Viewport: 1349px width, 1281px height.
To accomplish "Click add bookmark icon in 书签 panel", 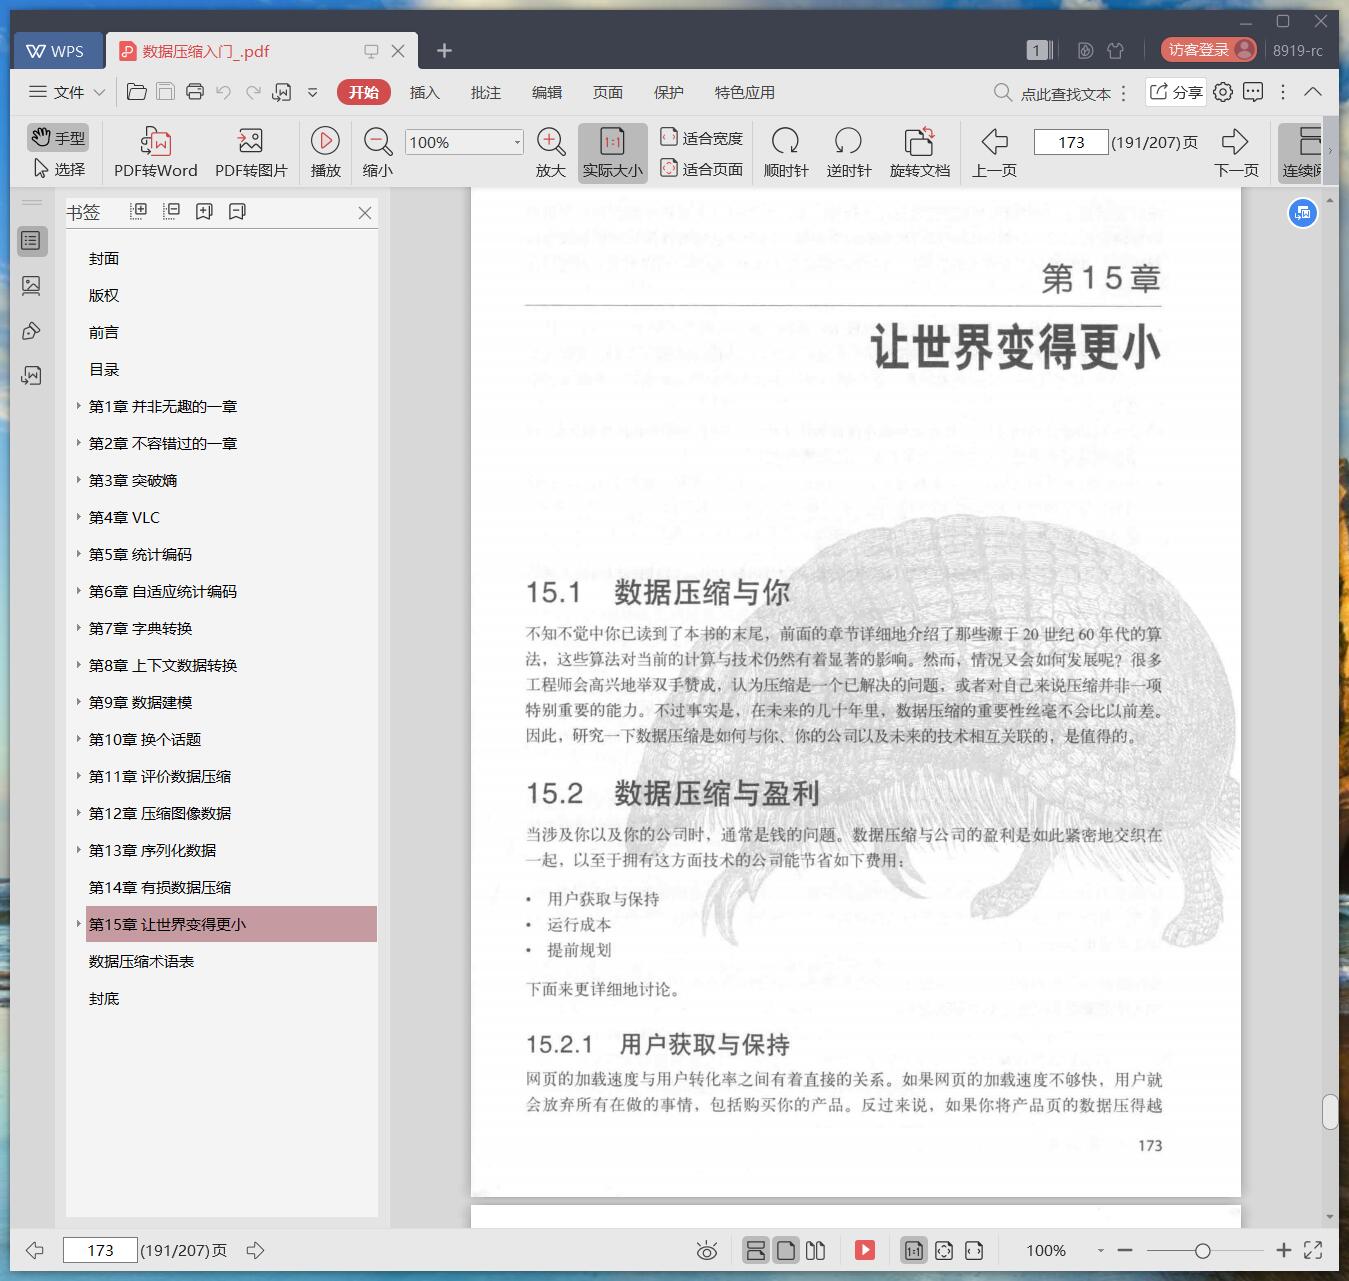I will pyautogui.click(x=204, y=211).
